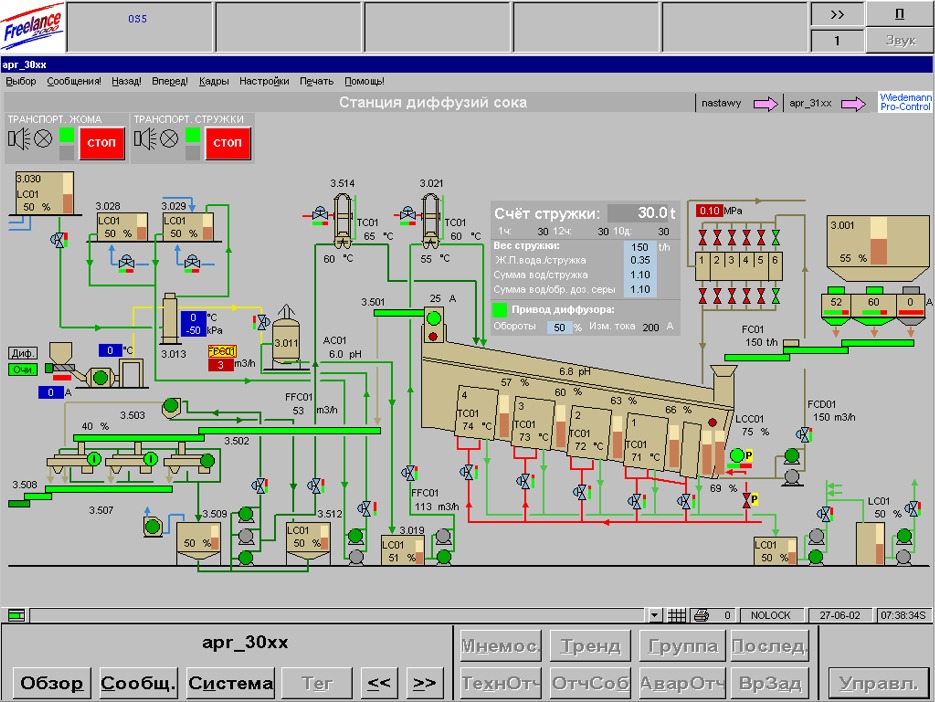The width and height of the screenshot is (935, 702).
Task: Click pink arrow next to nastawy
Action: click(765, 103)
